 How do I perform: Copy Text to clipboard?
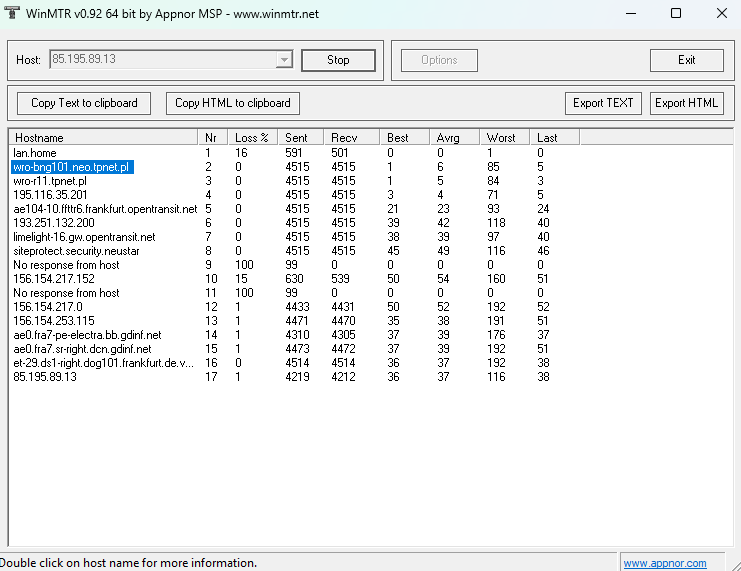84,103
